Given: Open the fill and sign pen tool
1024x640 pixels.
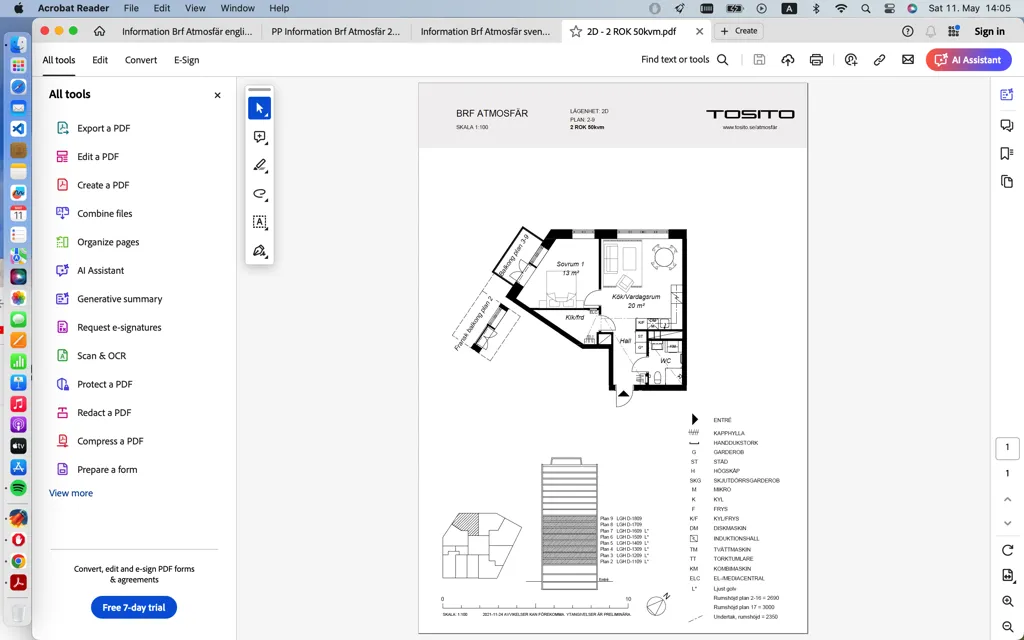Looking at the screenshot, I should pos(259,251).
